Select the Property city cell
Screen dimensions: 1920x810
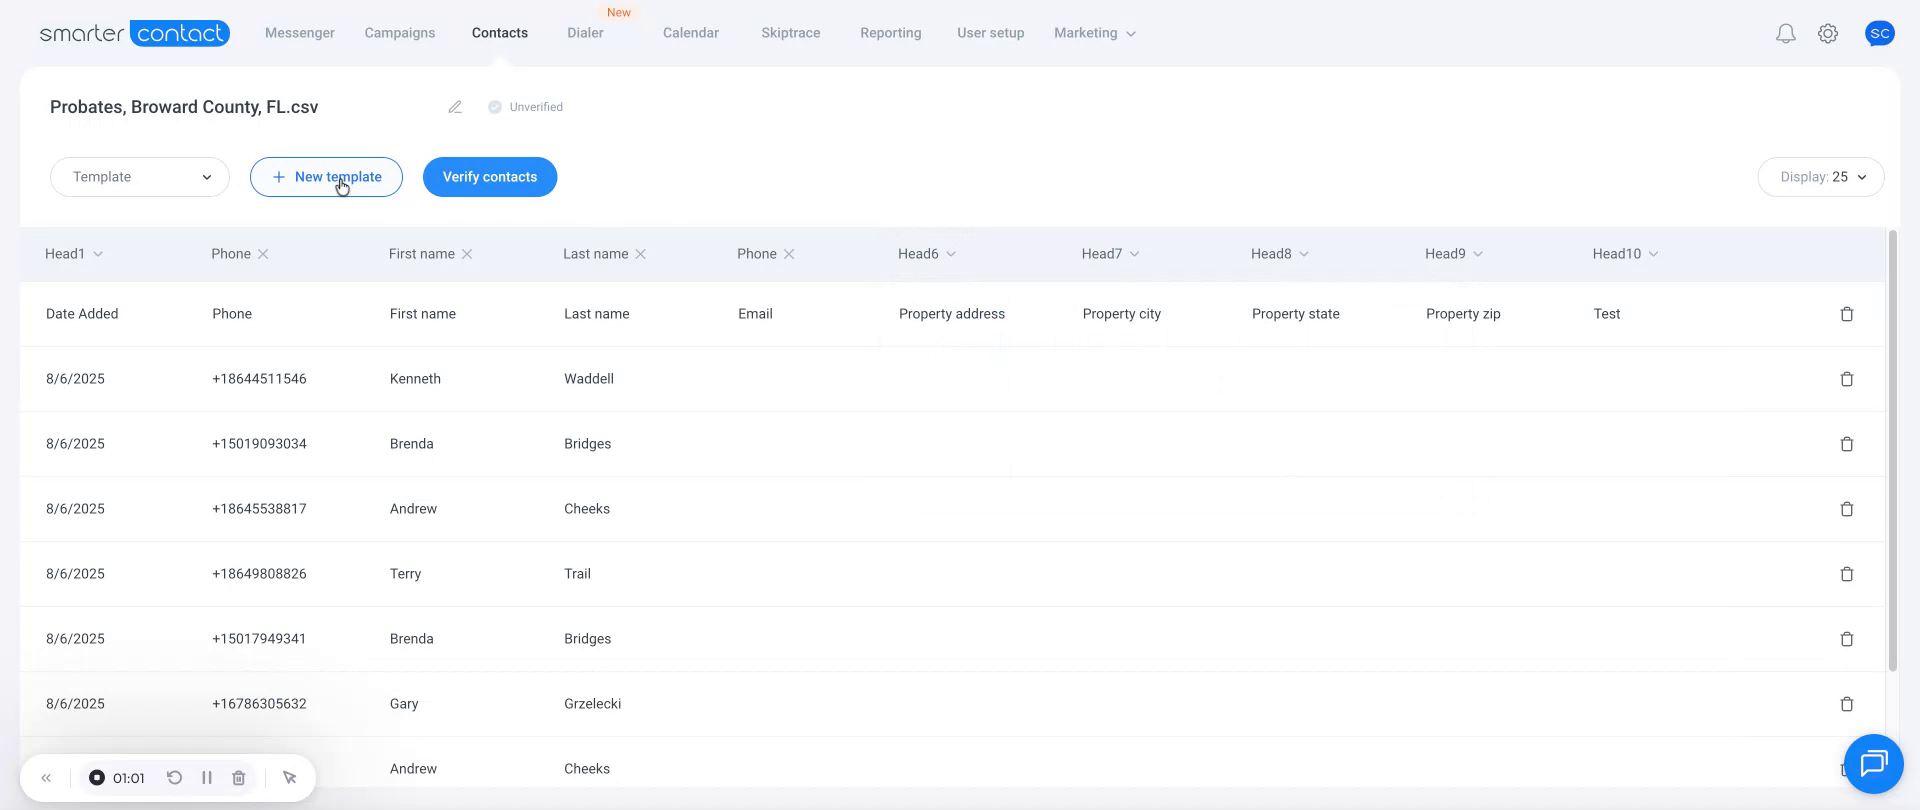pyautogui.click(x=1122, y=314)
